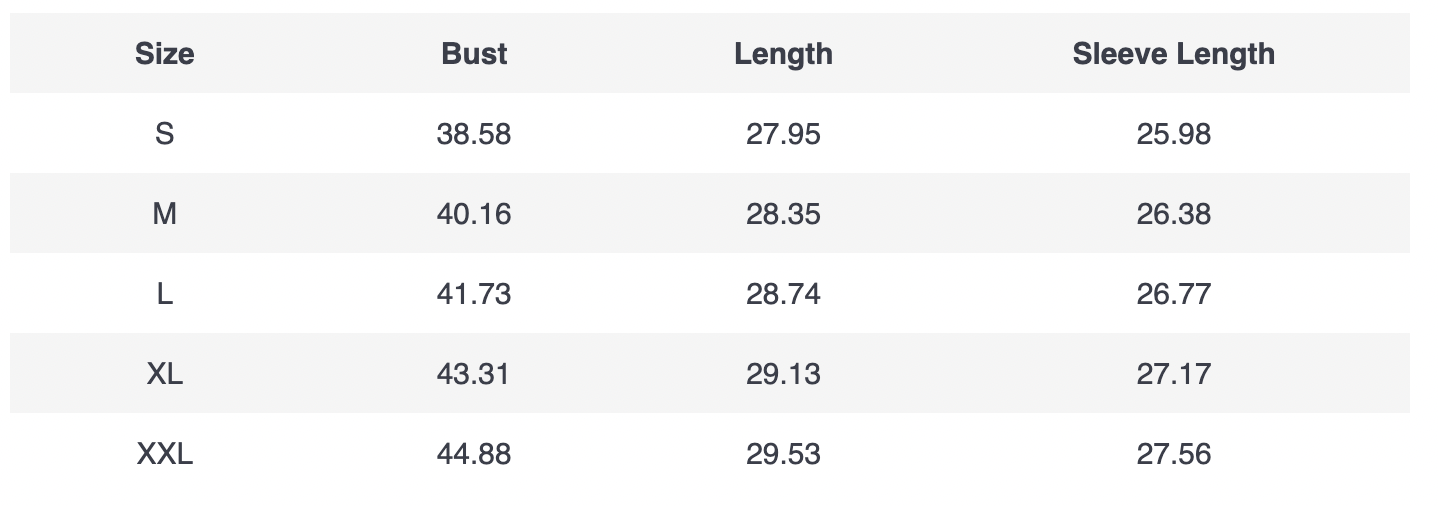Select the XXL size cell
The height and width of the screenshot is (506, 1438).
165,454
